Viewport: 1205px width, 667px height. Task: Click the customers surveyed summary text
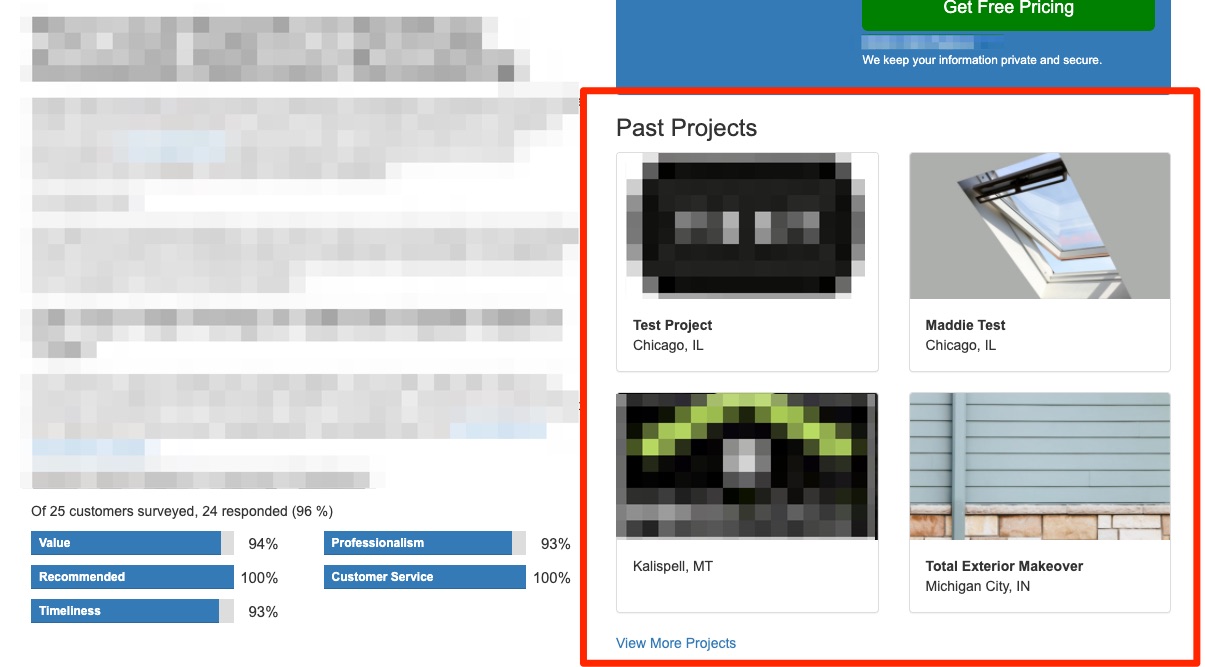[181, 511]
